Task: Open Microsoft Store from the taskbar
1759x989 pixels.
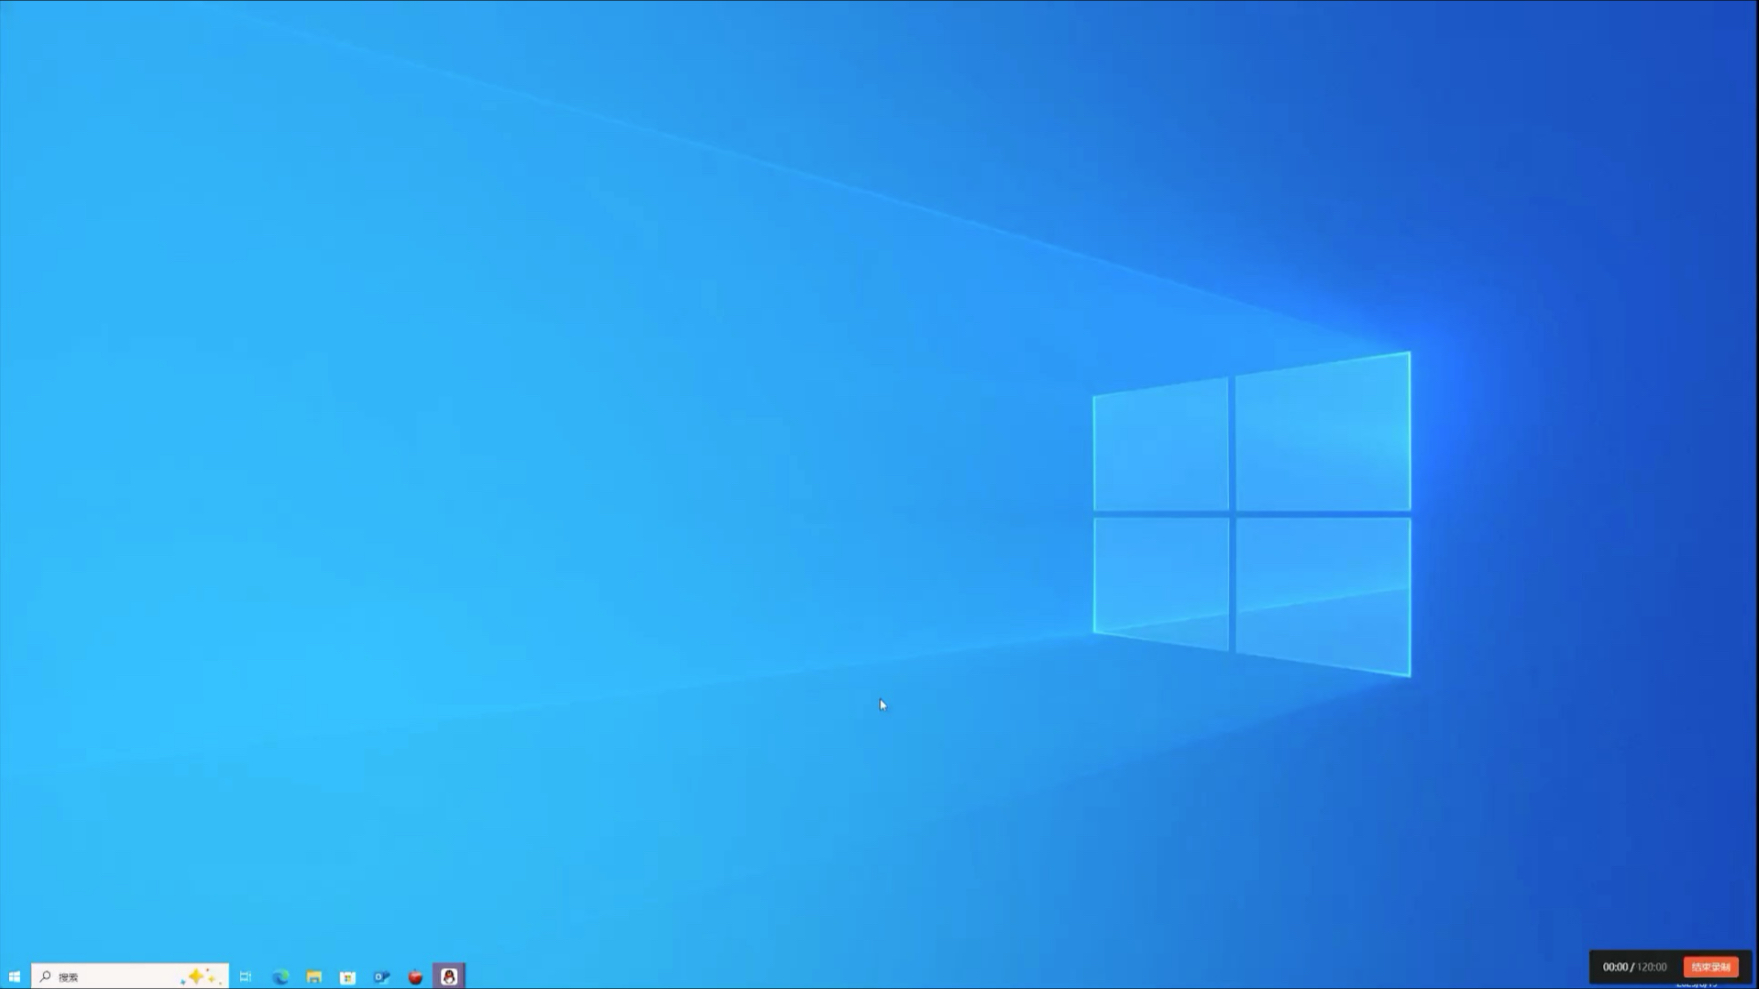Action: (348, 977)
